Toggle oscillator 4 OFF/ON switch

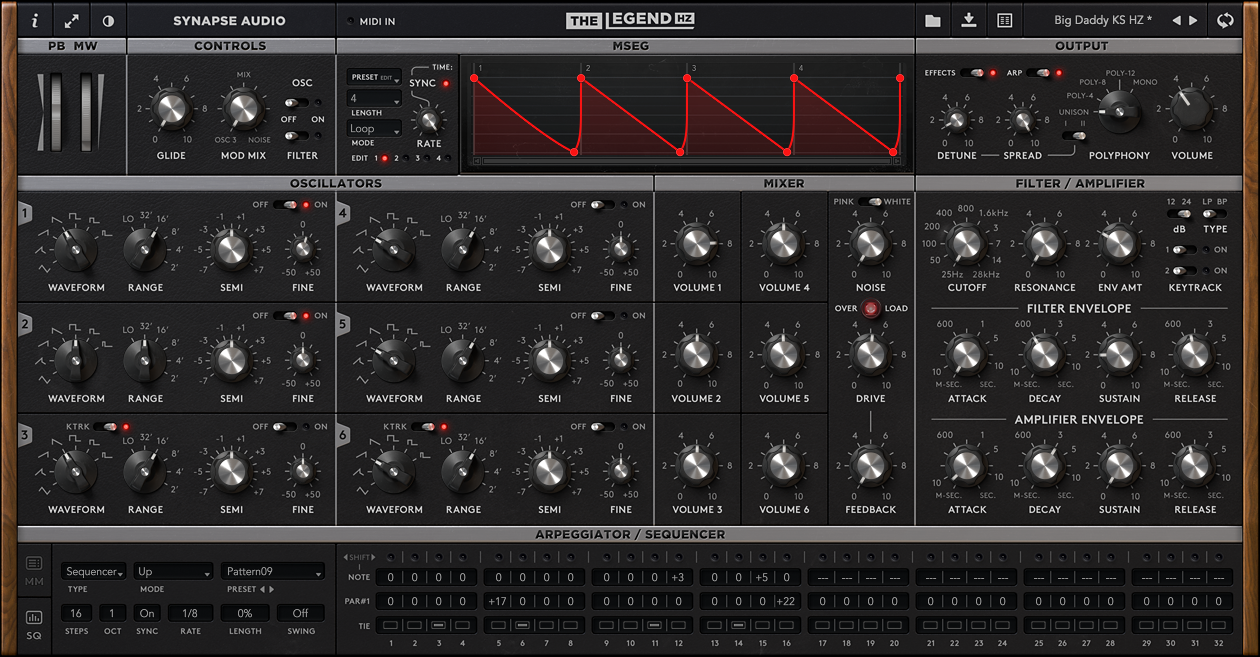(x=602, y=205)
